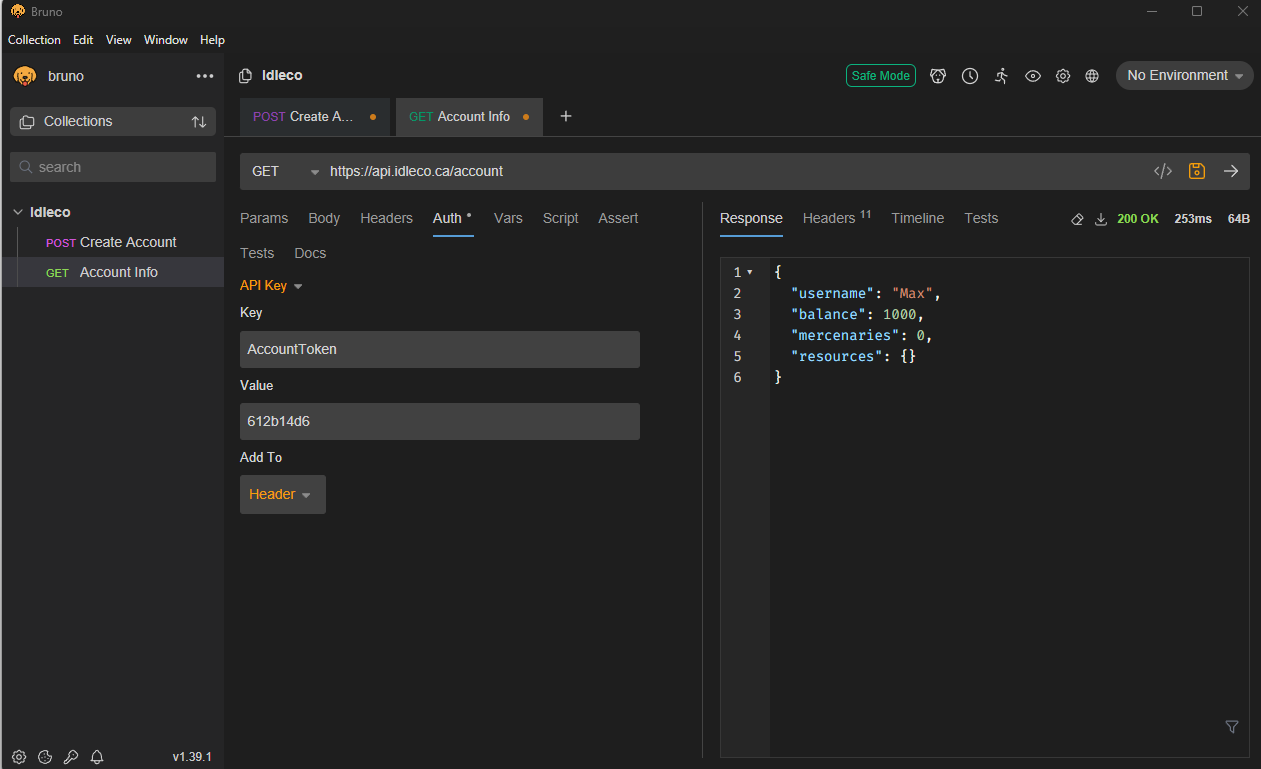Open the generate code icon
This screenshot has width=1261, height=769.
tap(1162, 171)
